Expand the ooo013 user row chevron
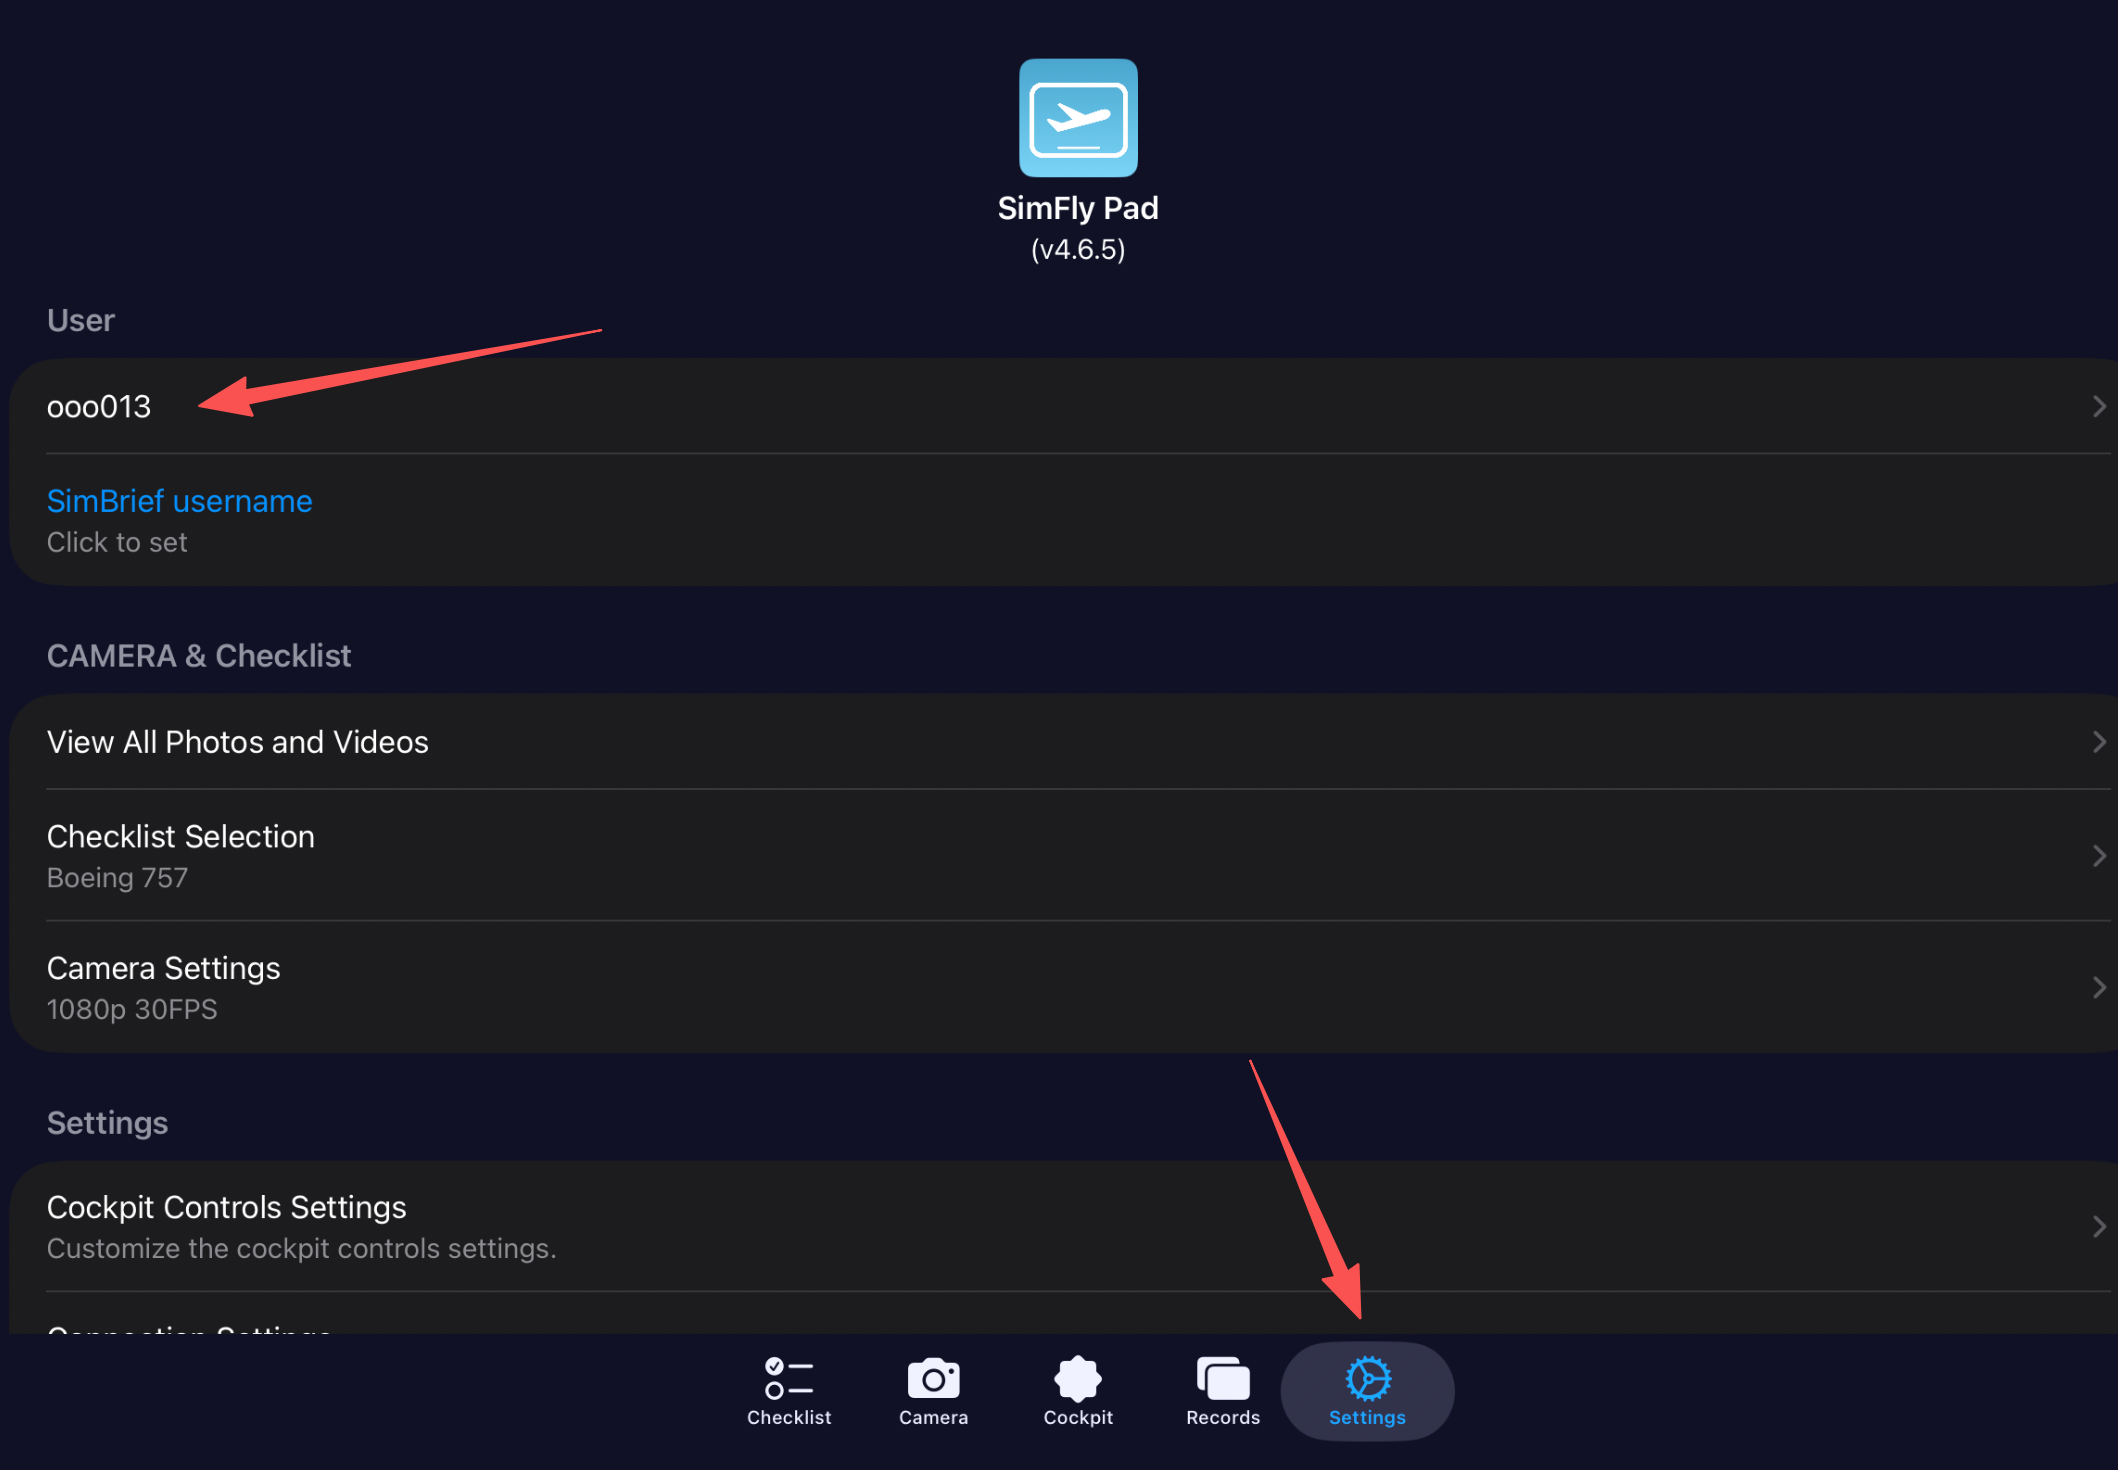The image size is (2118, 1470). point(2098,406)
